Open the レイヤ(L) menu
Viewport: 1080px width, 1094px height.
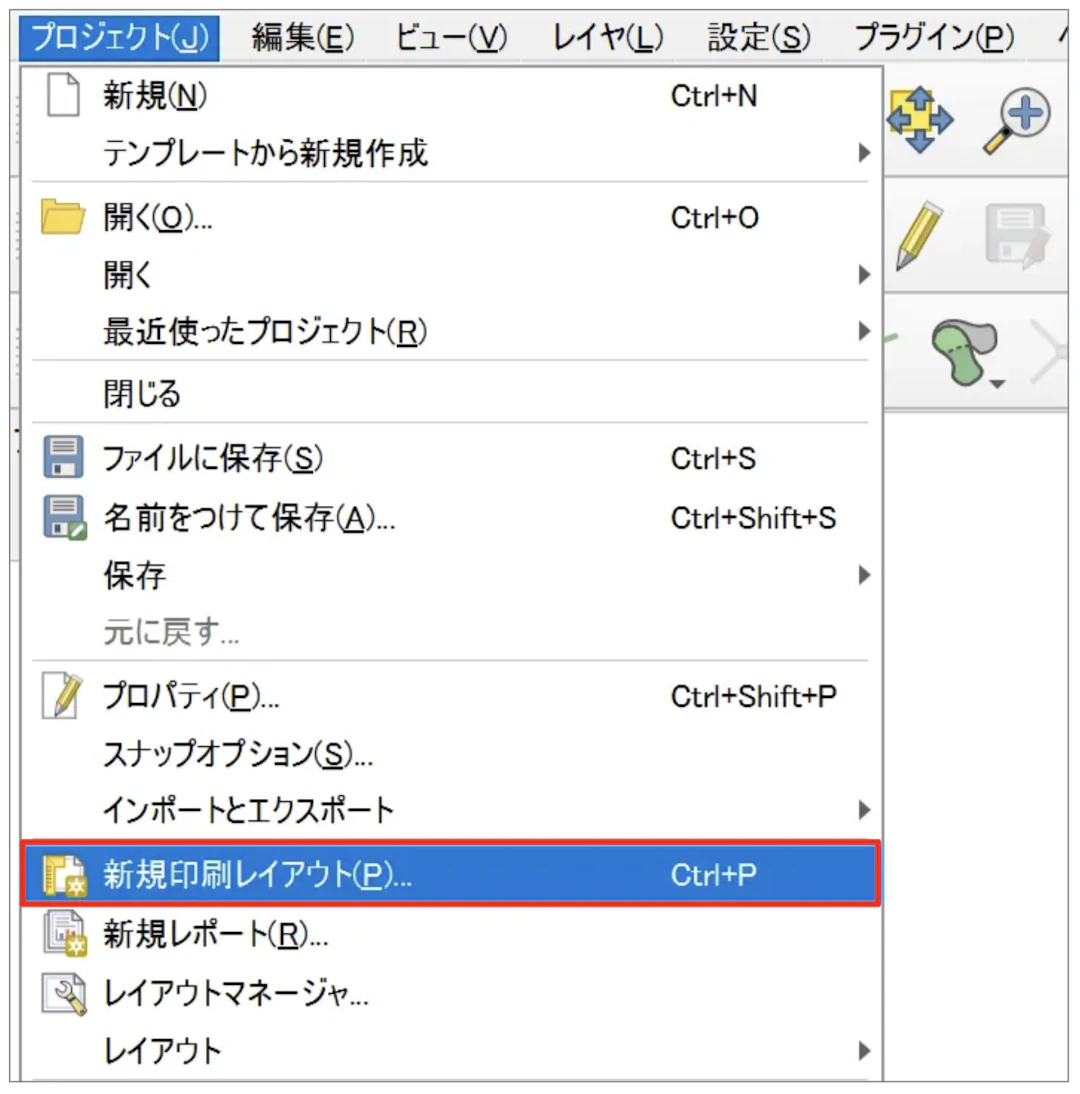[x=608, y=38]
